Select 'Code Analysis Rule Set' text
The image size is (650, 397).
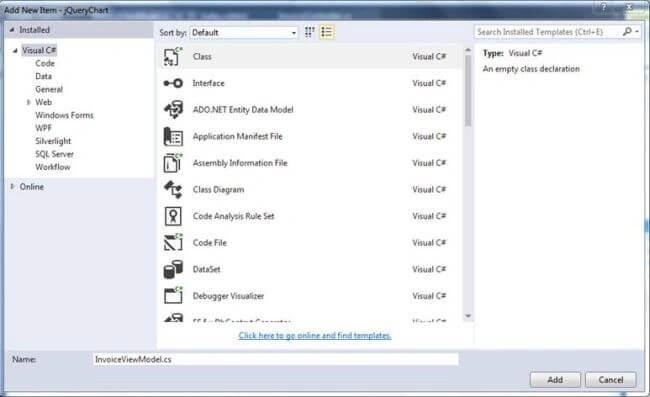pyautogui.click(x=233, y=216)
